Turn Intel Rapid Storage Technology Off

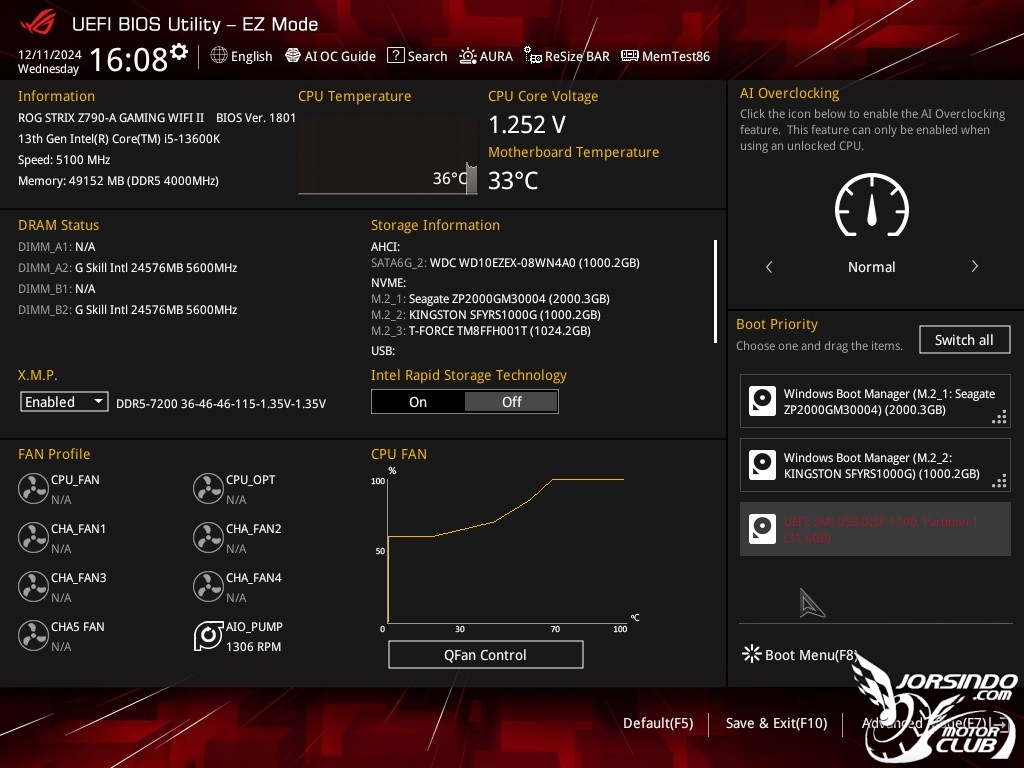(x=511, y=402)
